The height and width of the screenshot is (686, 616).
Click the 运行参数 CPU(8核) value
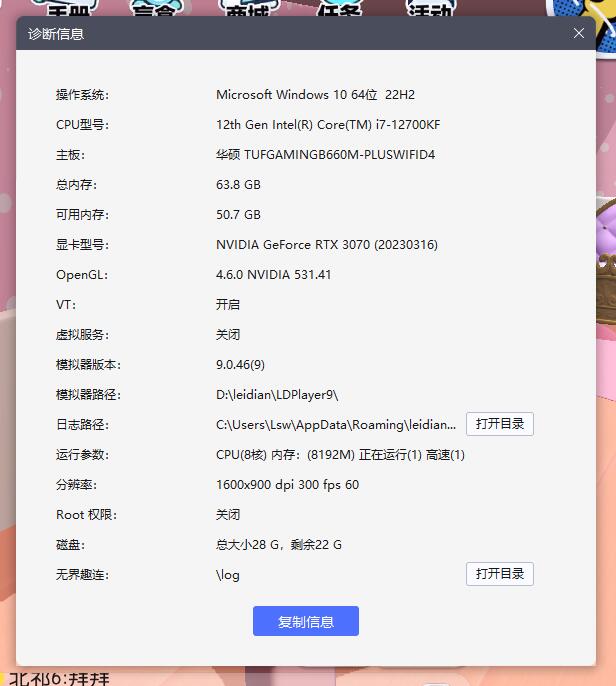[340, 455]
